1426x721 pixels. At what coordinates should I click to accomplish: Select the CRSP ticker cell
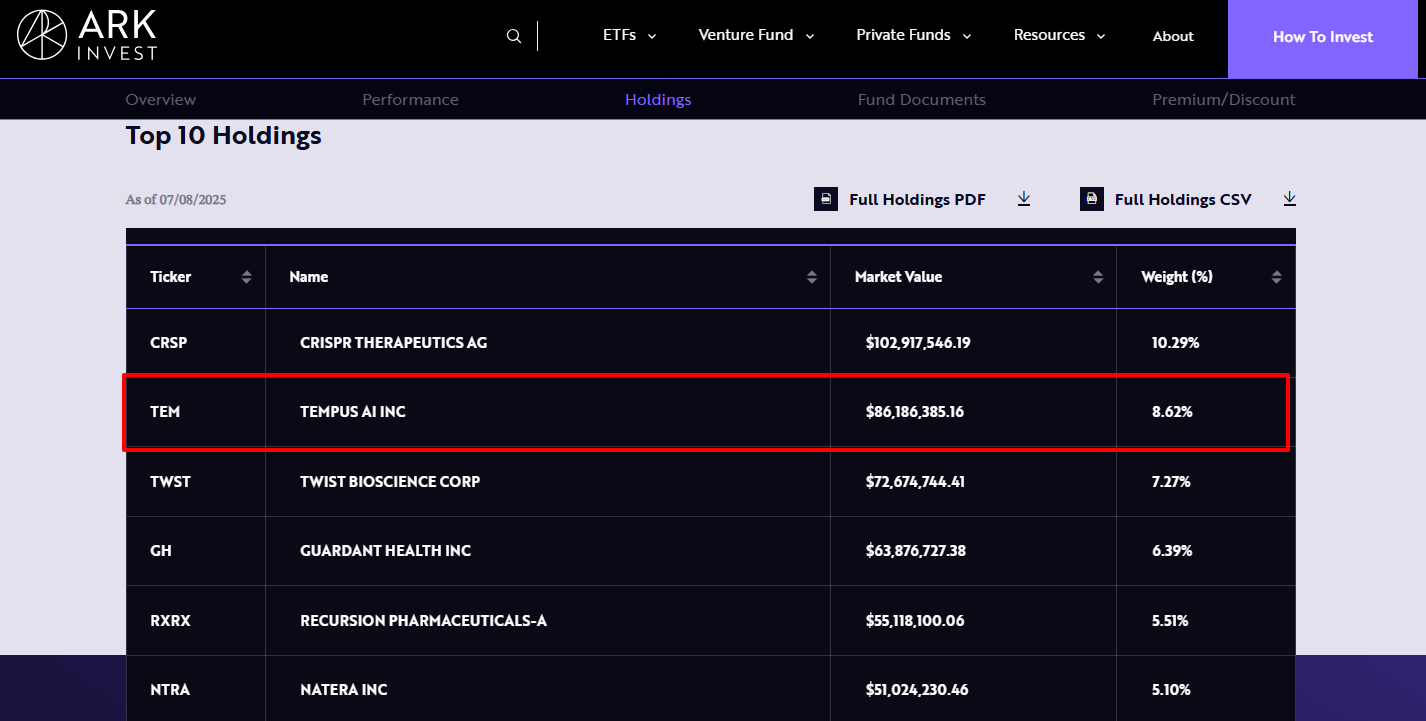point(169,343)
